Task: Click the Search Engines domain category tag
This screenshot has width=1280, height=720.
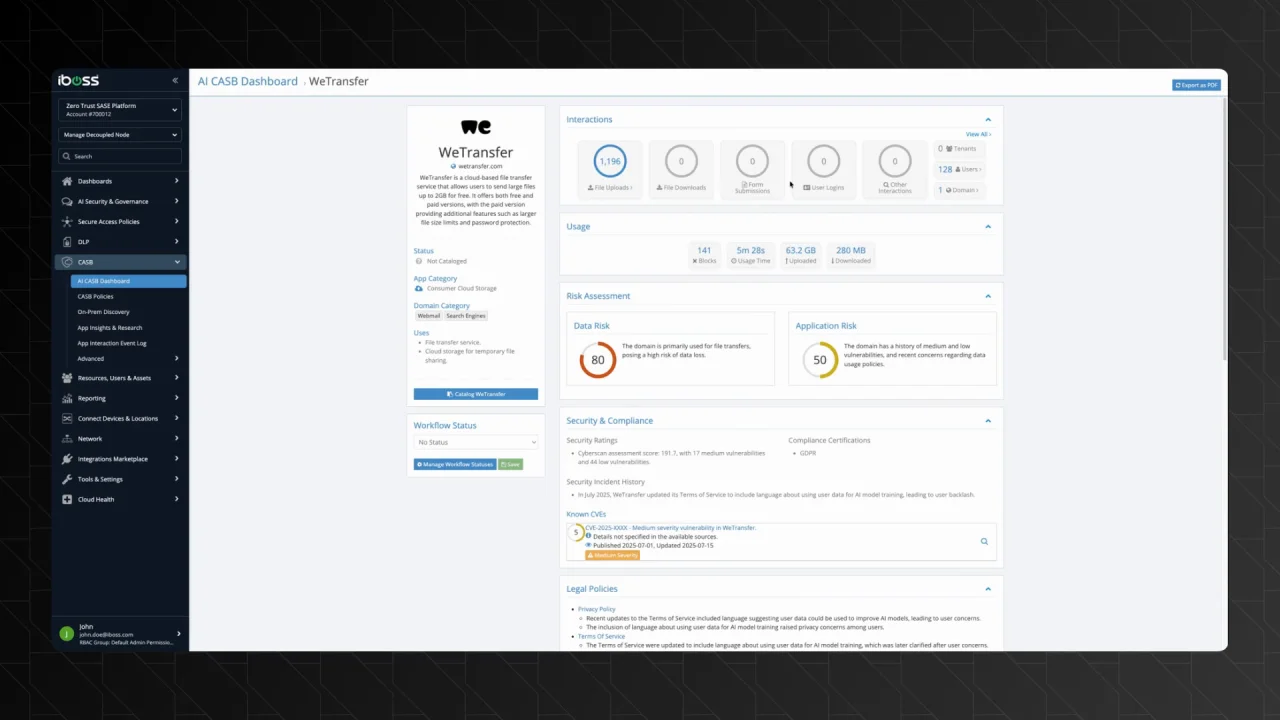Action: [x=466, y=316]
